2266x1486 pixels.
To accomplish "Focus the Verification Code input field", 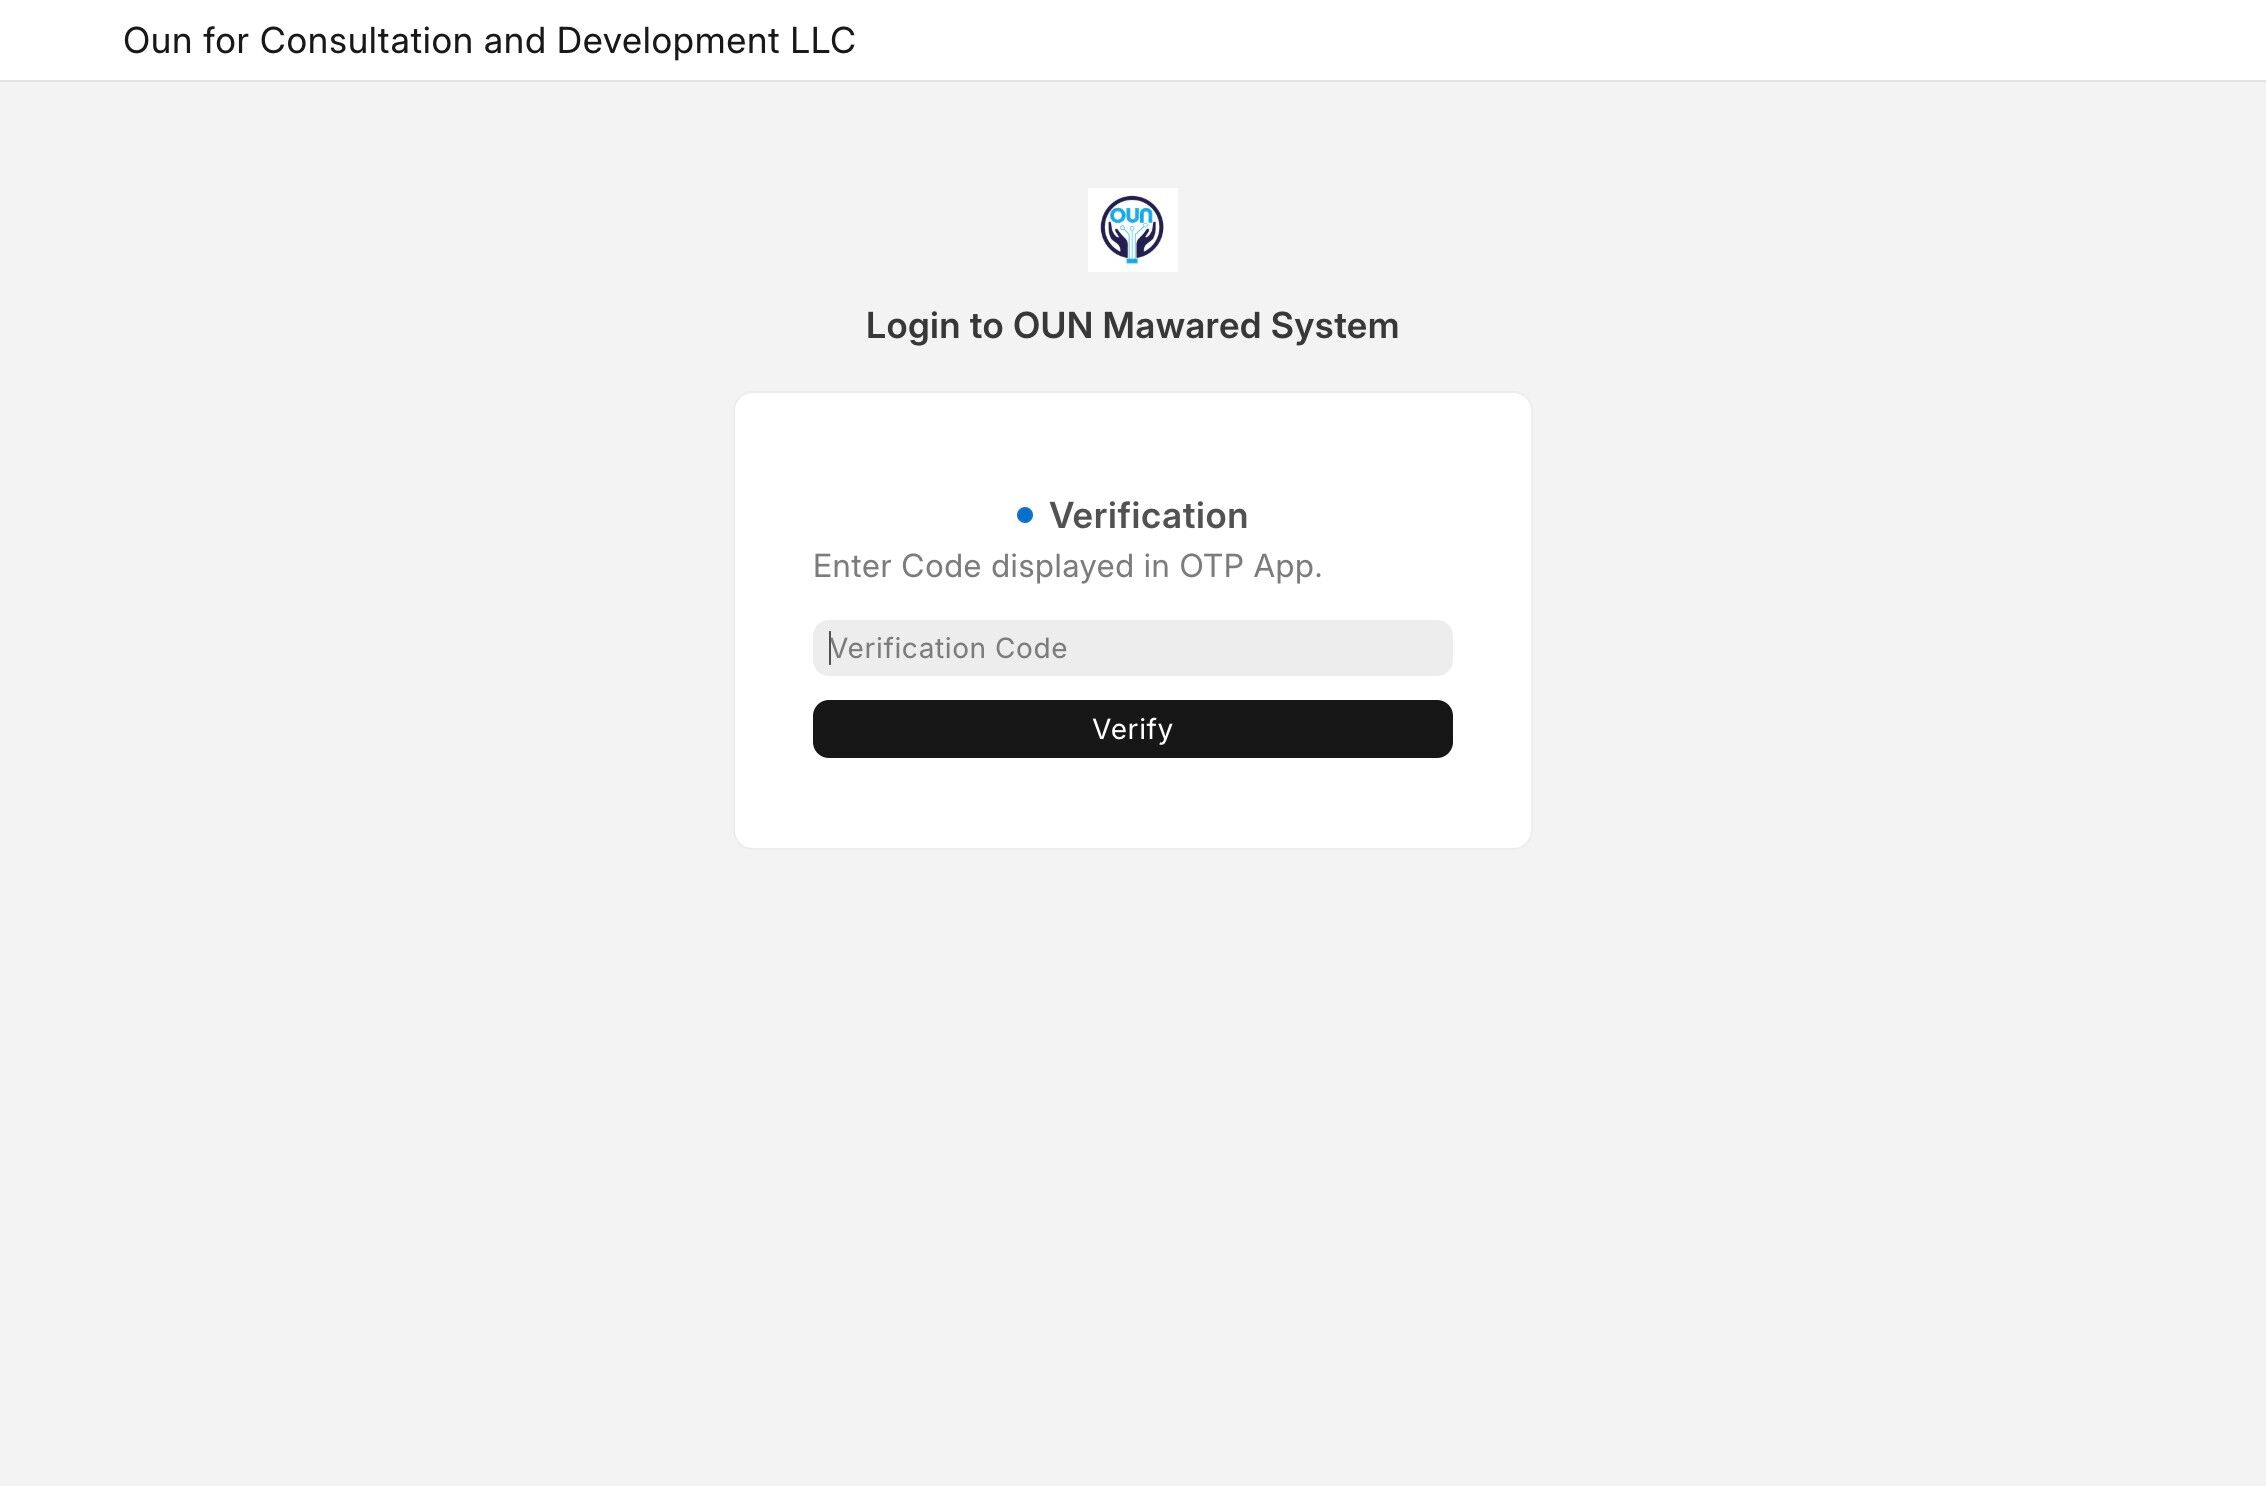I will coord(1132,648).
